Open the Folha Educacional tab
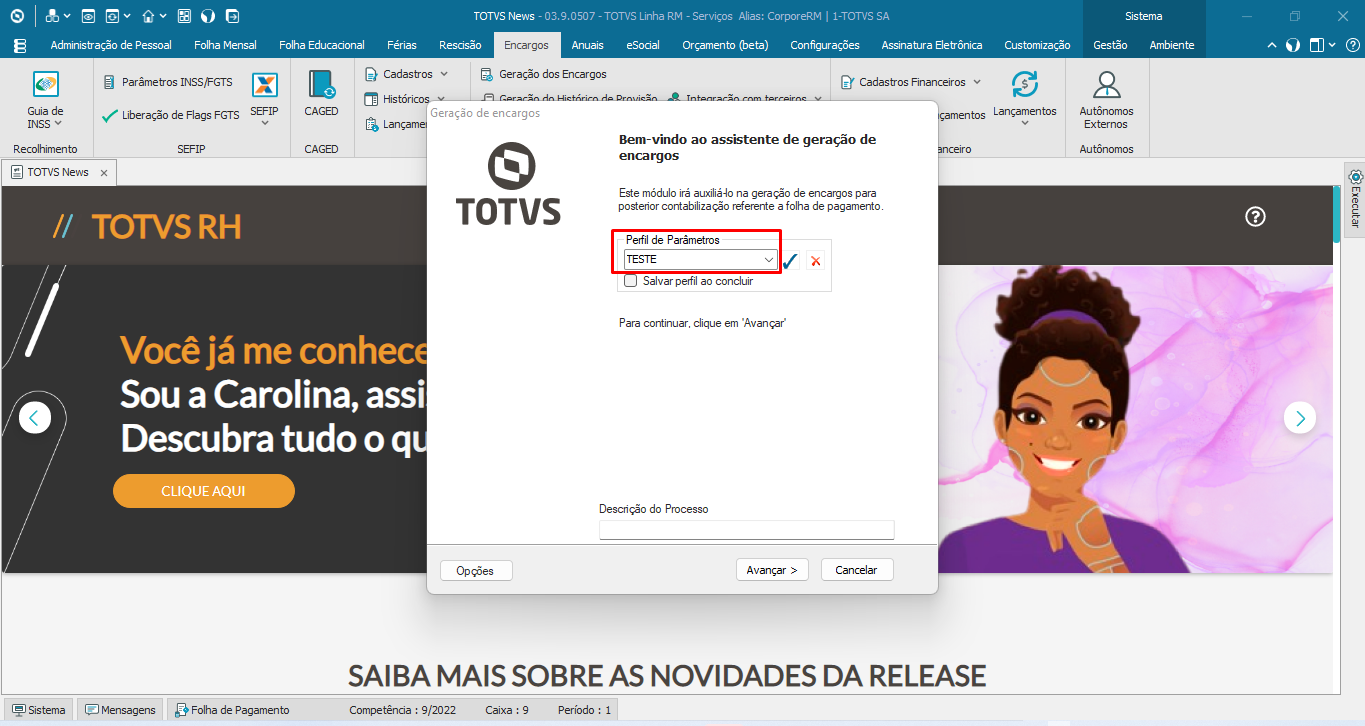The height and width of the screenshot is (726, 1365). [322, 45]
